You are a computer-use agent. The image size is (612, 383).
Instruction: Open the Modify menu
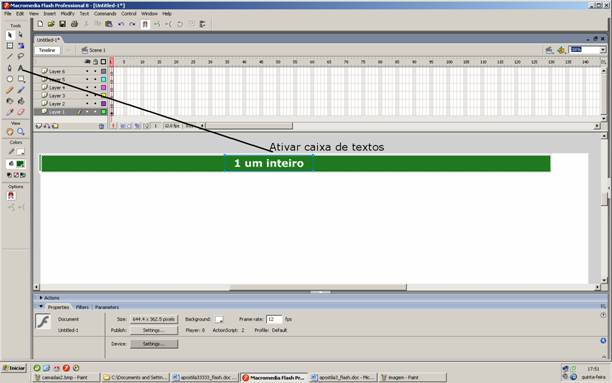click(x=67, y=14)
